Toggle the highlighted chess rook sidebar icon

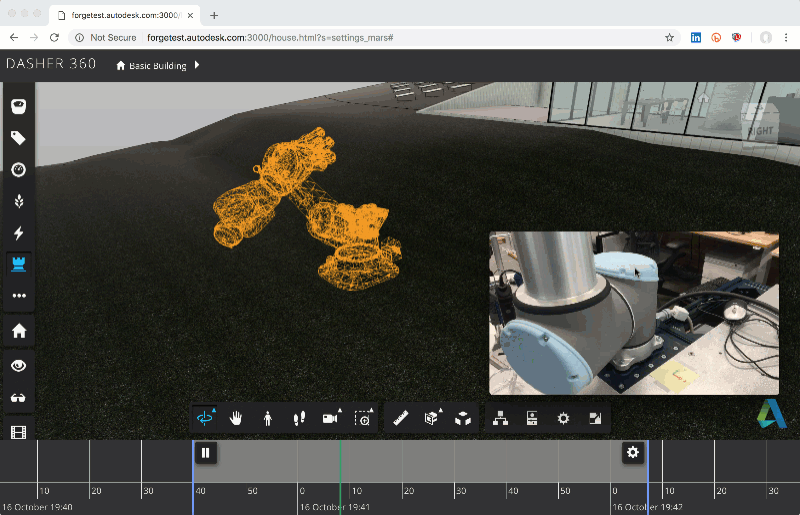(18, 264)
